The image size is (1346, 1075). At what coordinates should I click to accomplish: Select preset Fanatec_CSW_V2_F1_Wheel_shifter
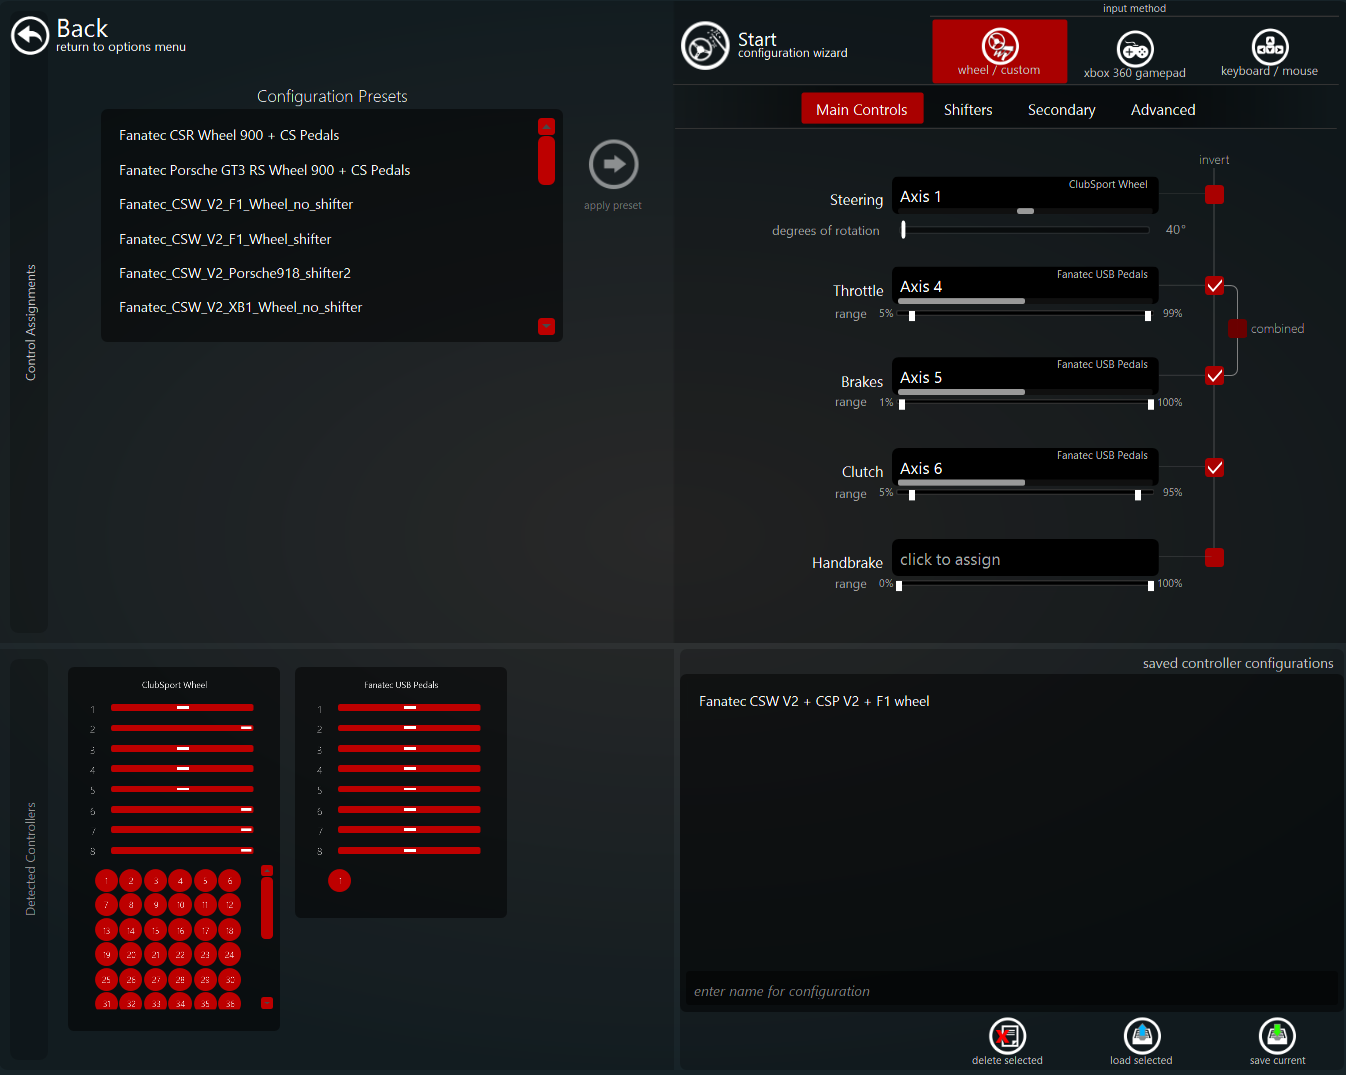pyautogui.click(x=225, y=239)
